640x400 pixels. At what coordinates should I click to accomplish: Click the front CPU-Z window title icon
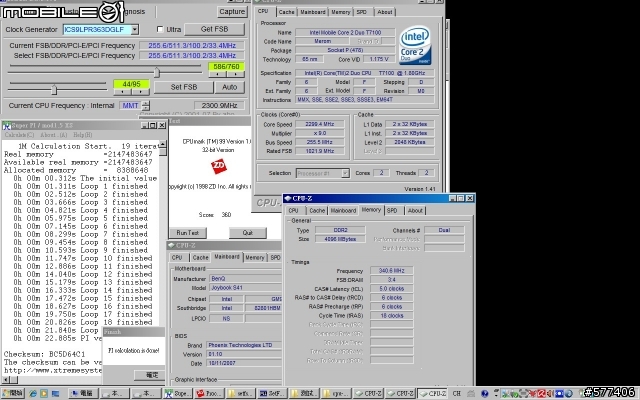tap(288, 198)
